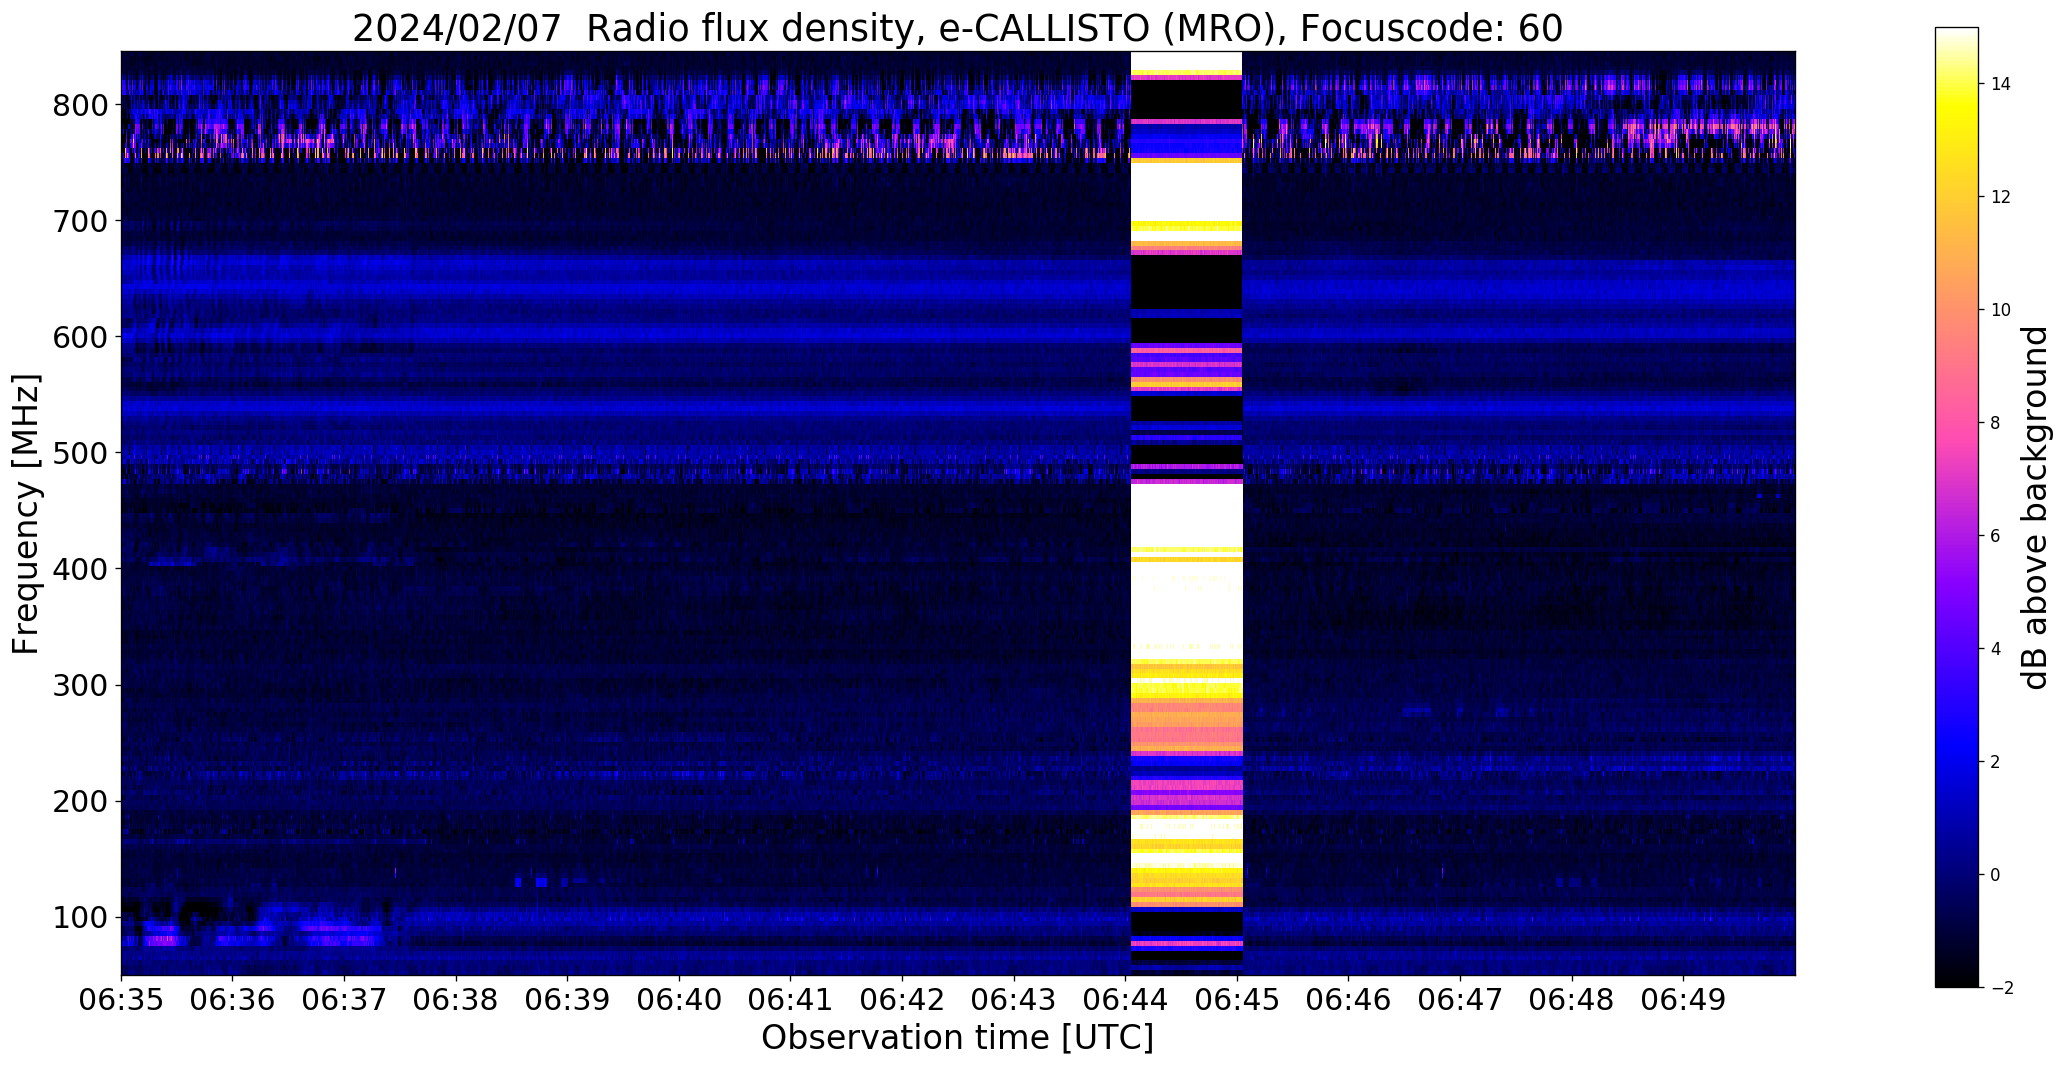Click the bright saturated burst column at 06:44
This screenshot has height=1067, width=2066.
point(1186,513)
